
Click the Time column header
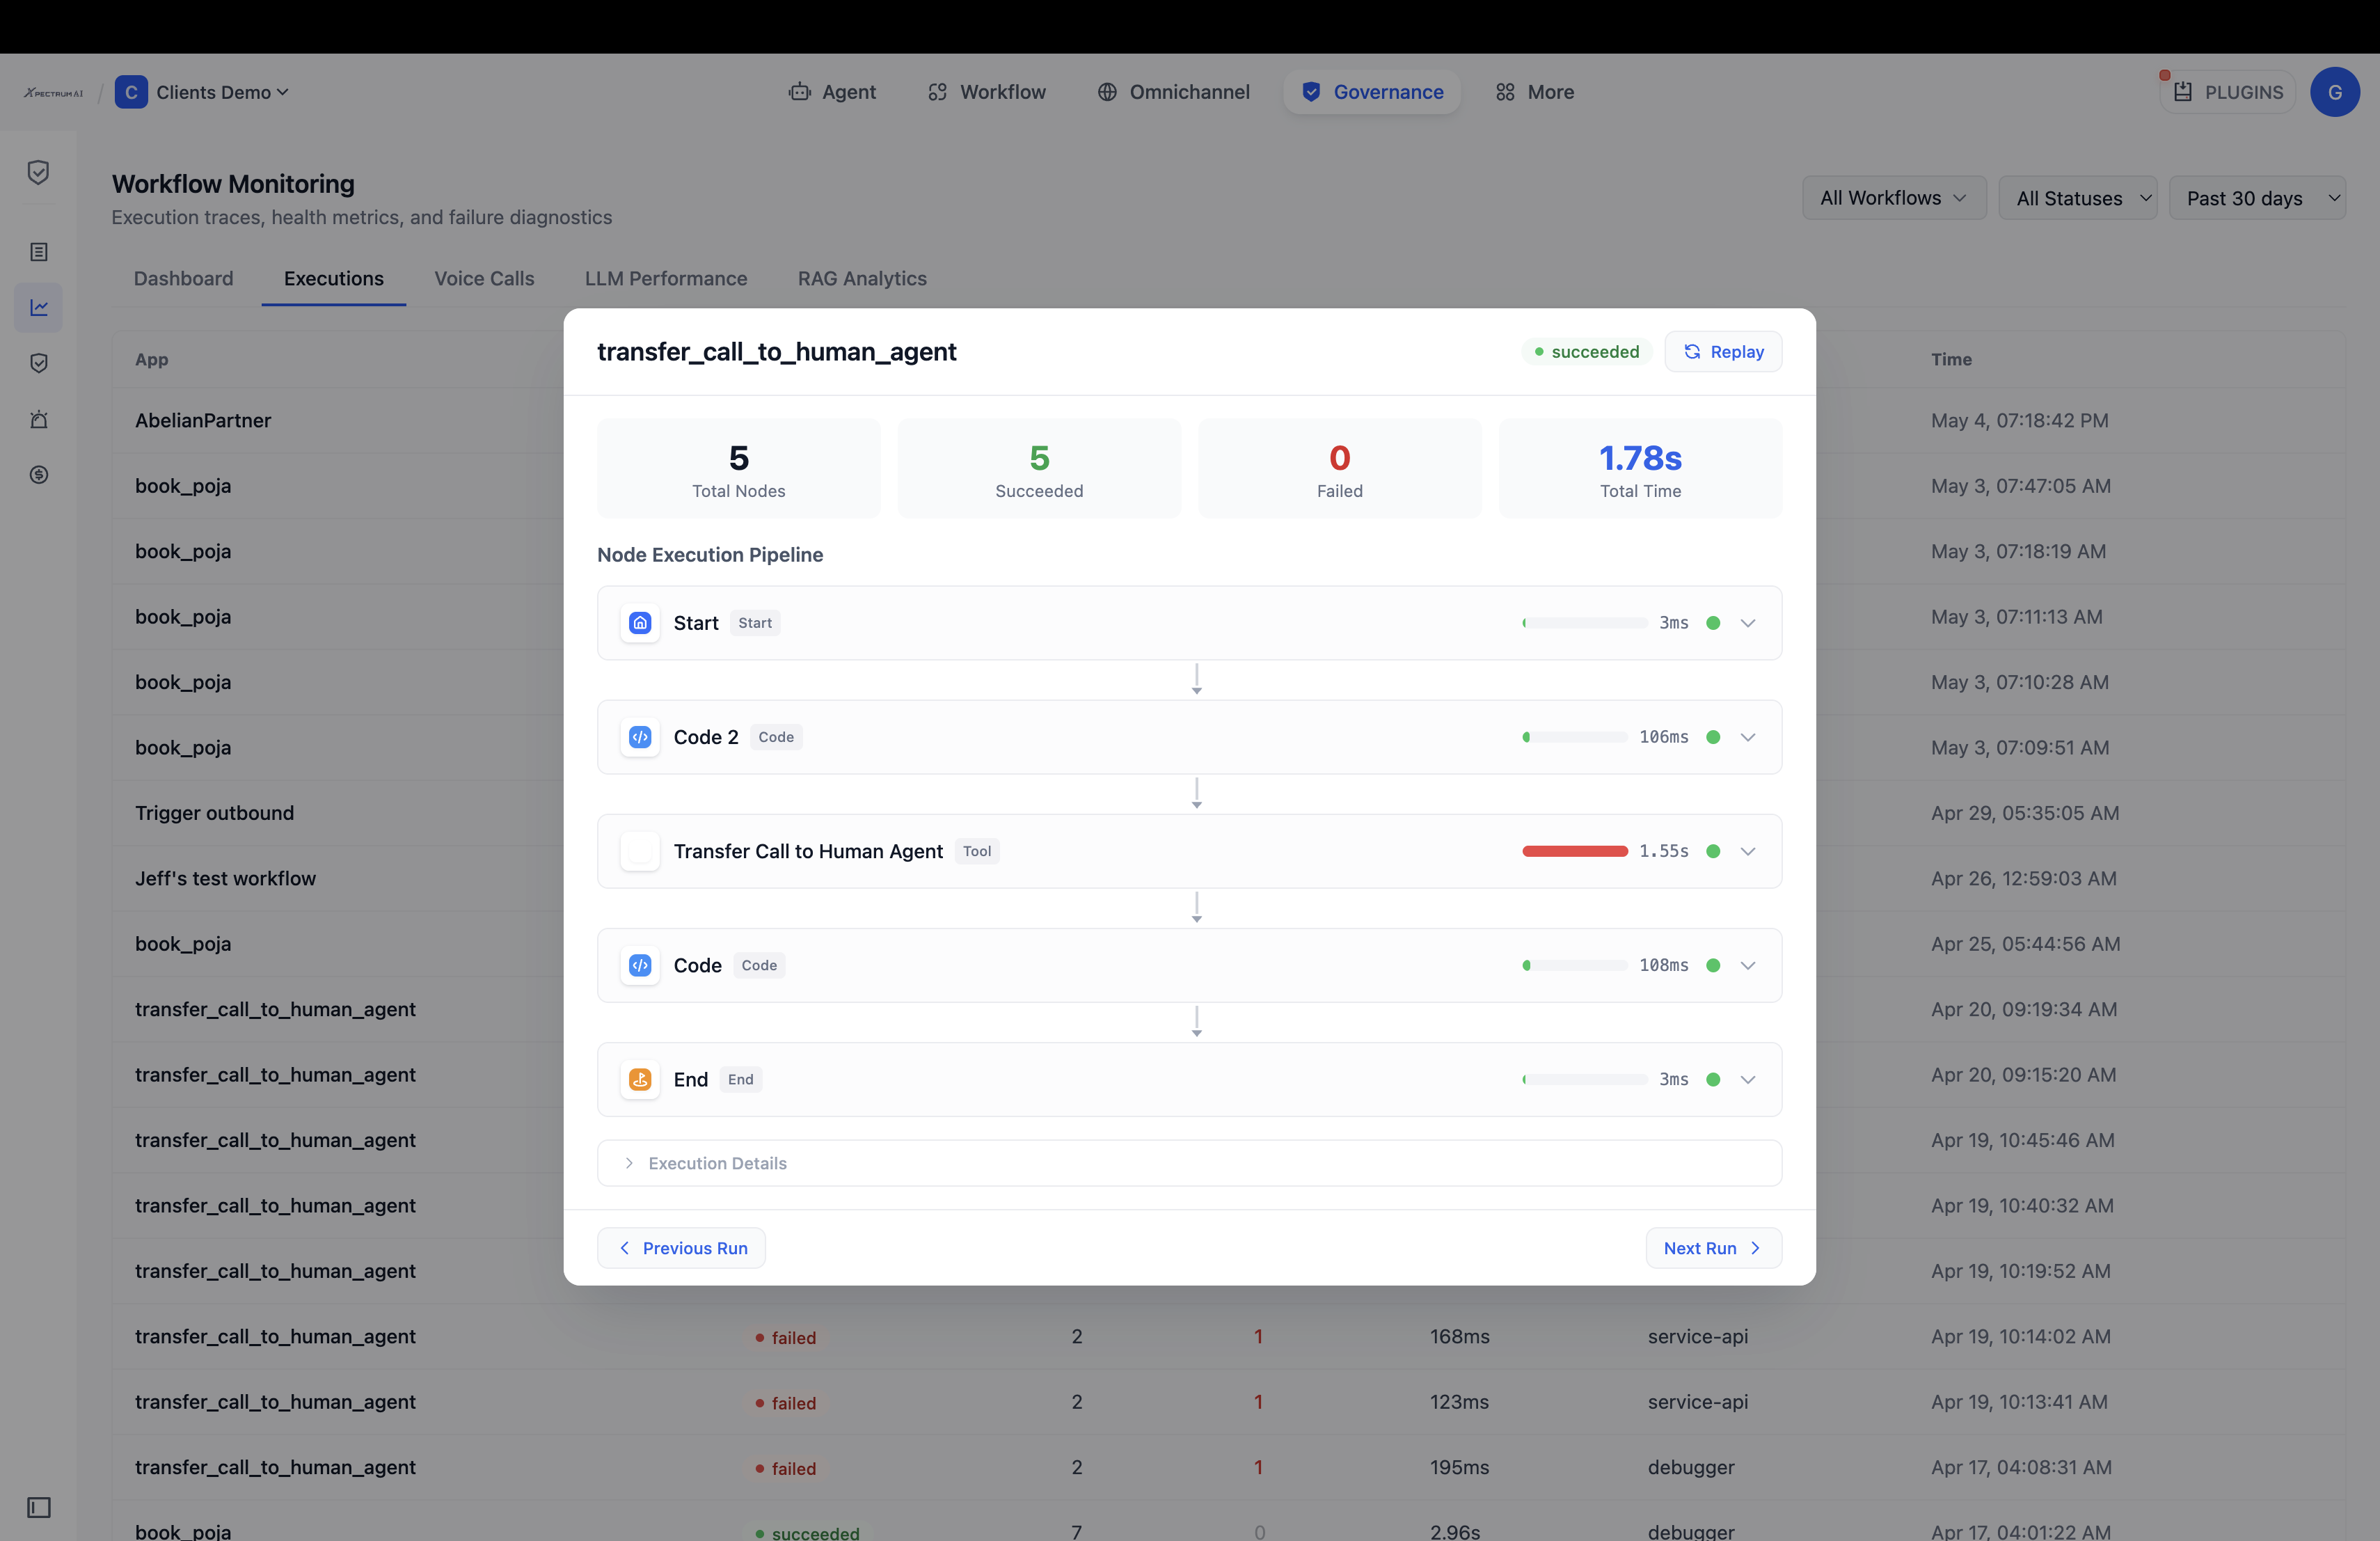[1951, 359]
